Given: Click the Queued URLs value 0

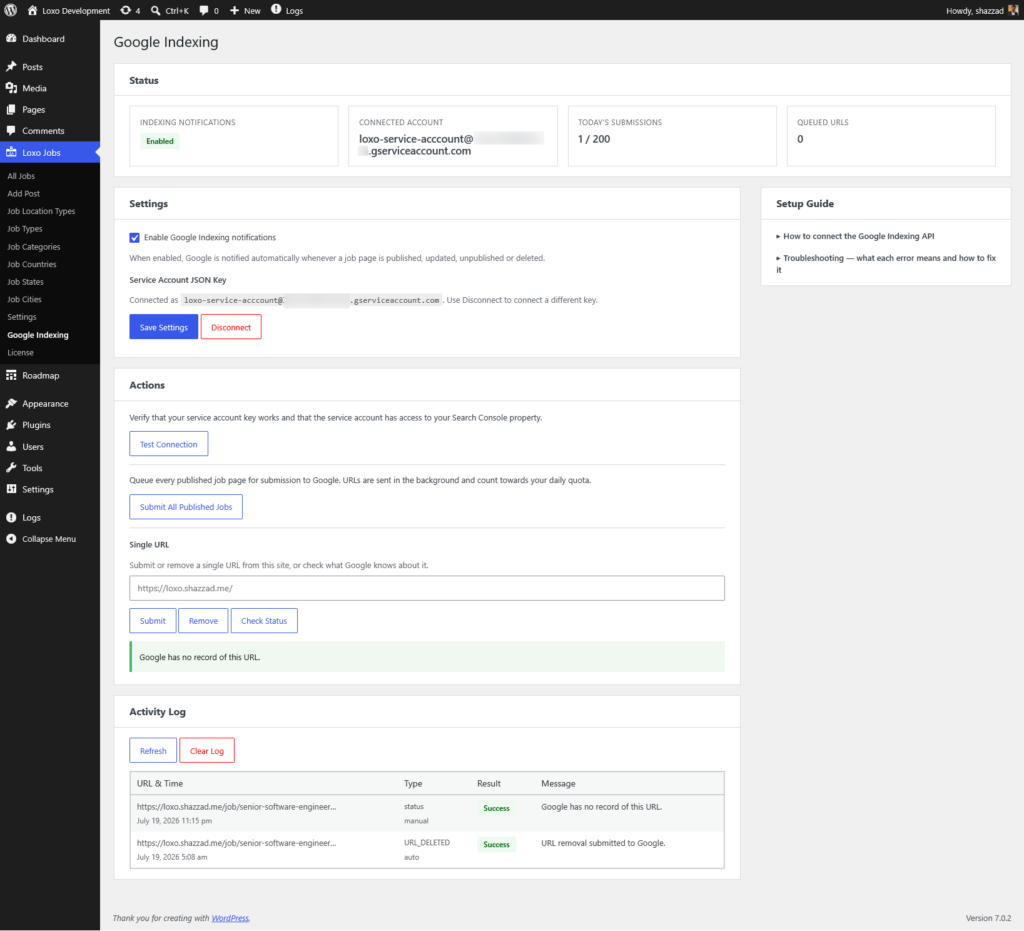Looking at the screenshot, I should tap(800, 139).
